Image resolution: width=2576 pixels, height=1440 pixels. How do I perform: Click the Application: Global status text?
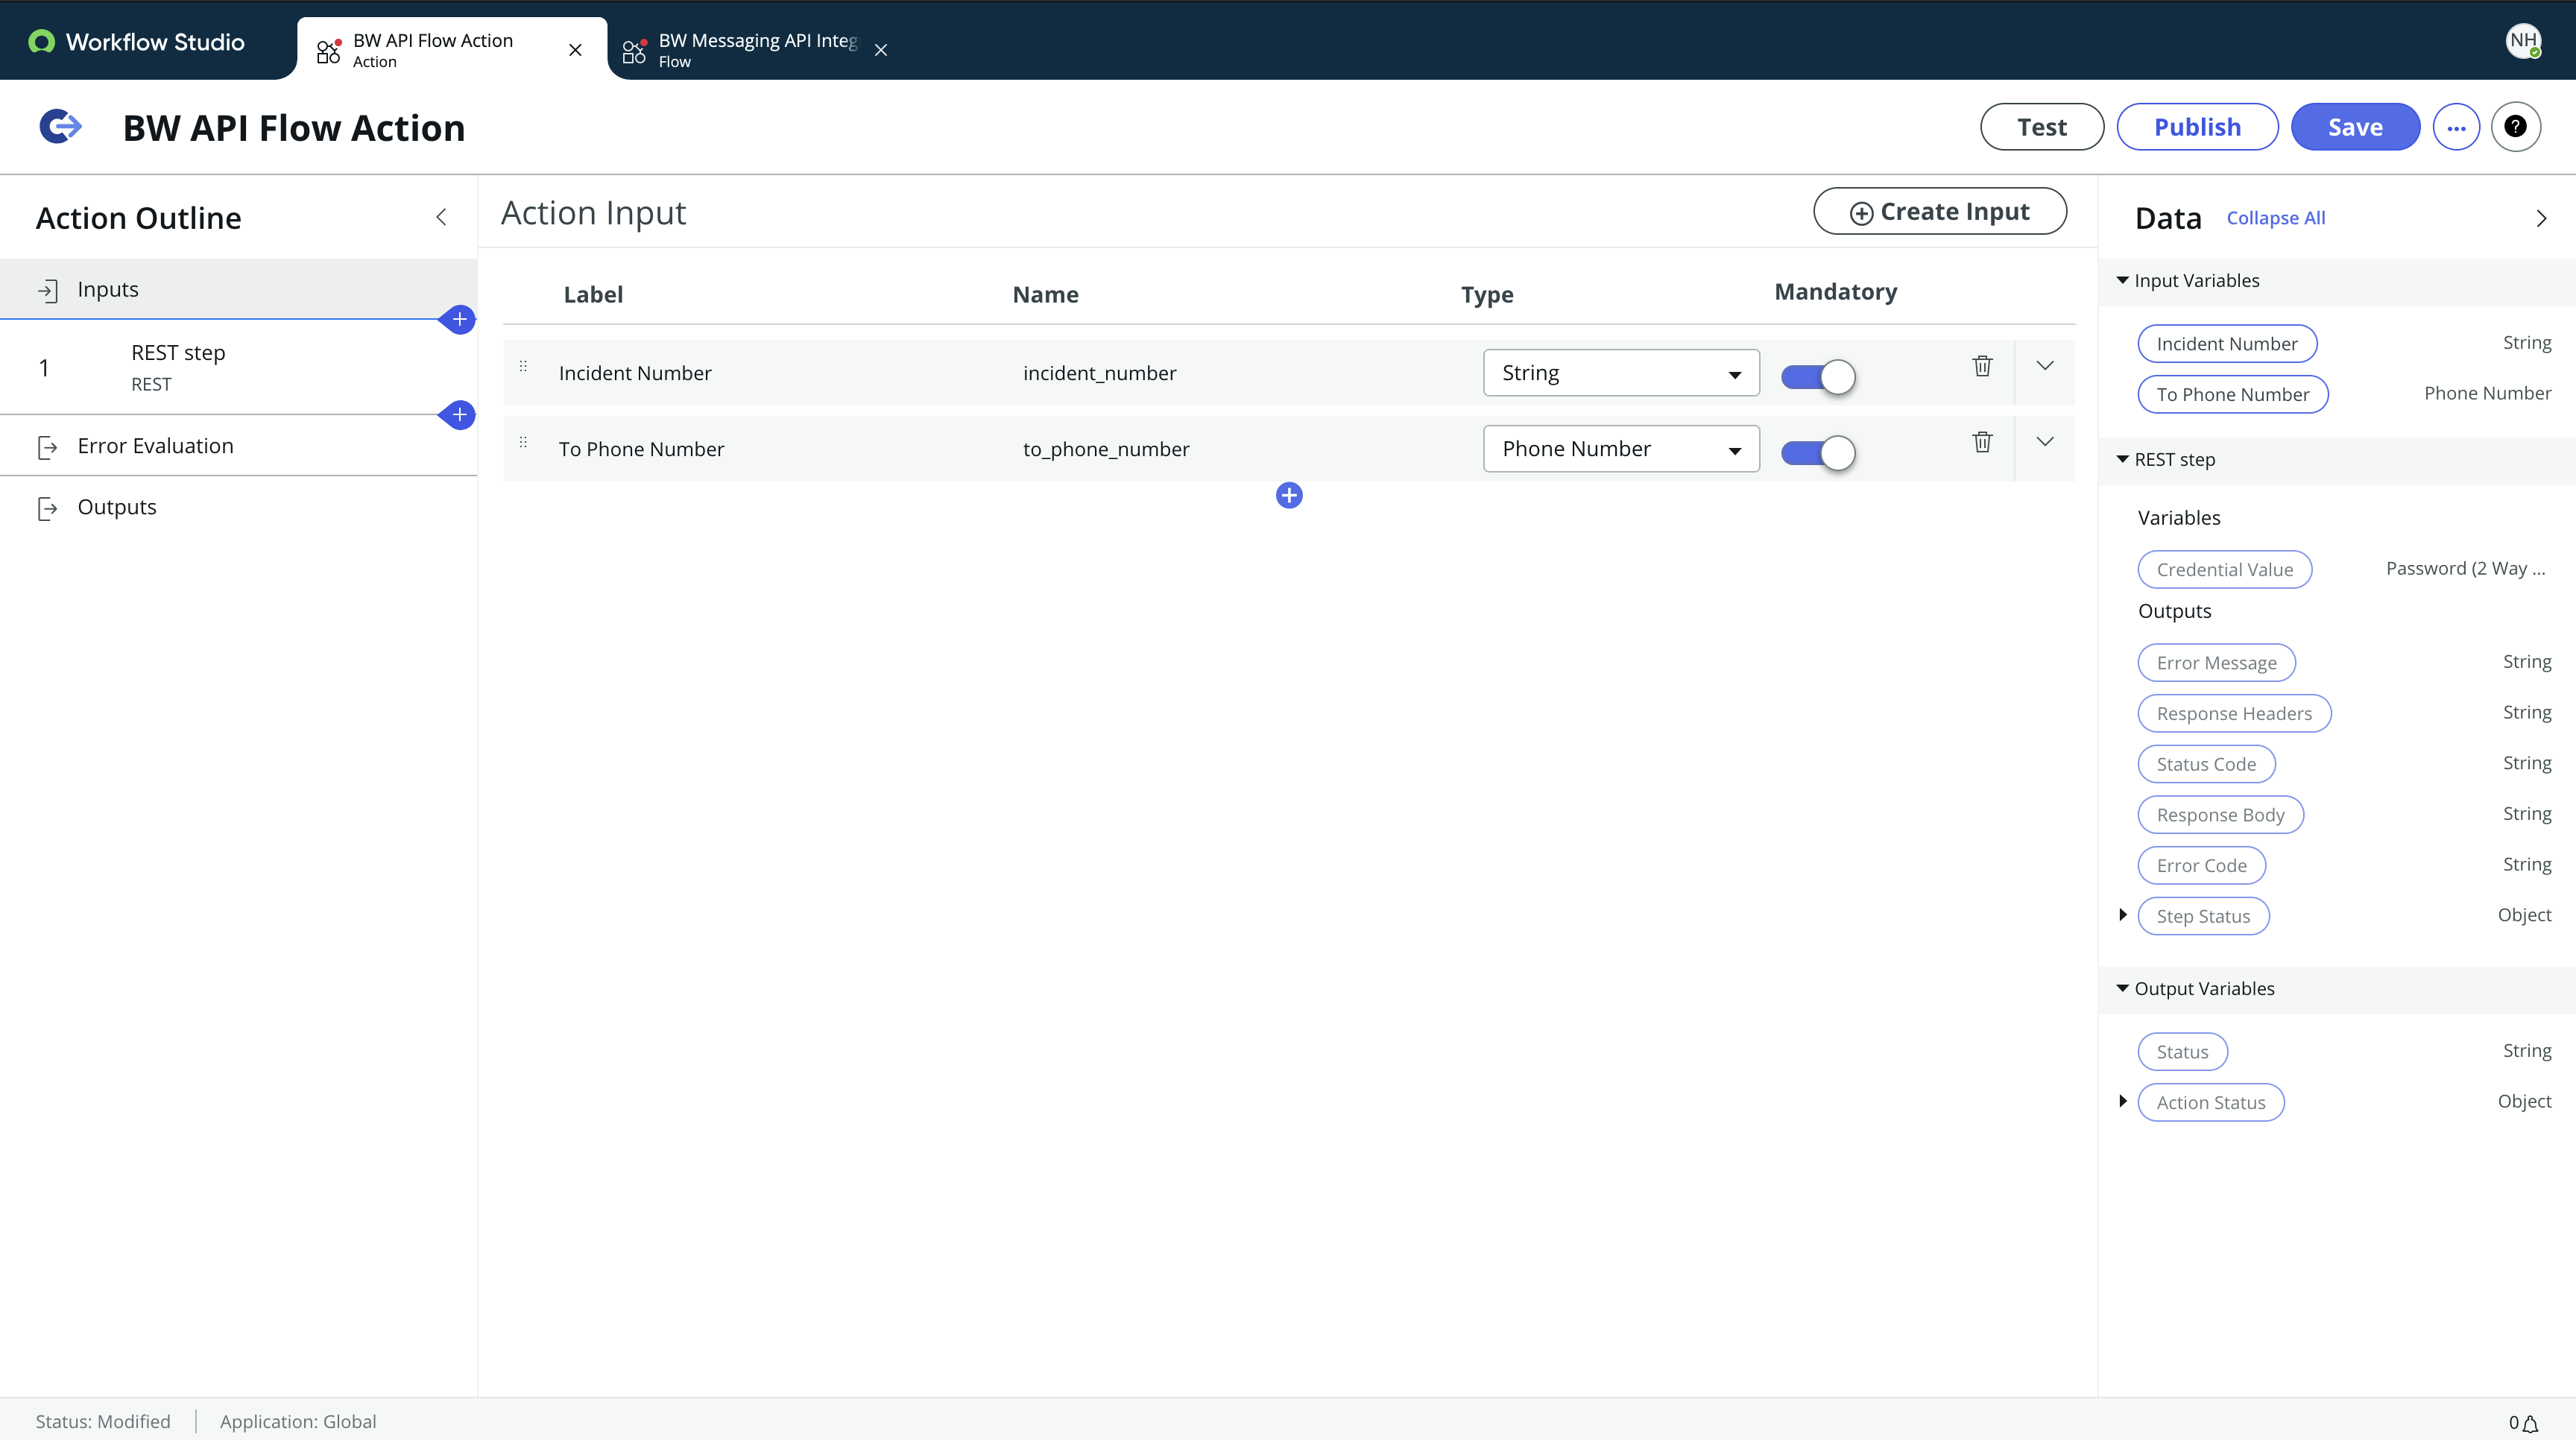coord(298,1421)
